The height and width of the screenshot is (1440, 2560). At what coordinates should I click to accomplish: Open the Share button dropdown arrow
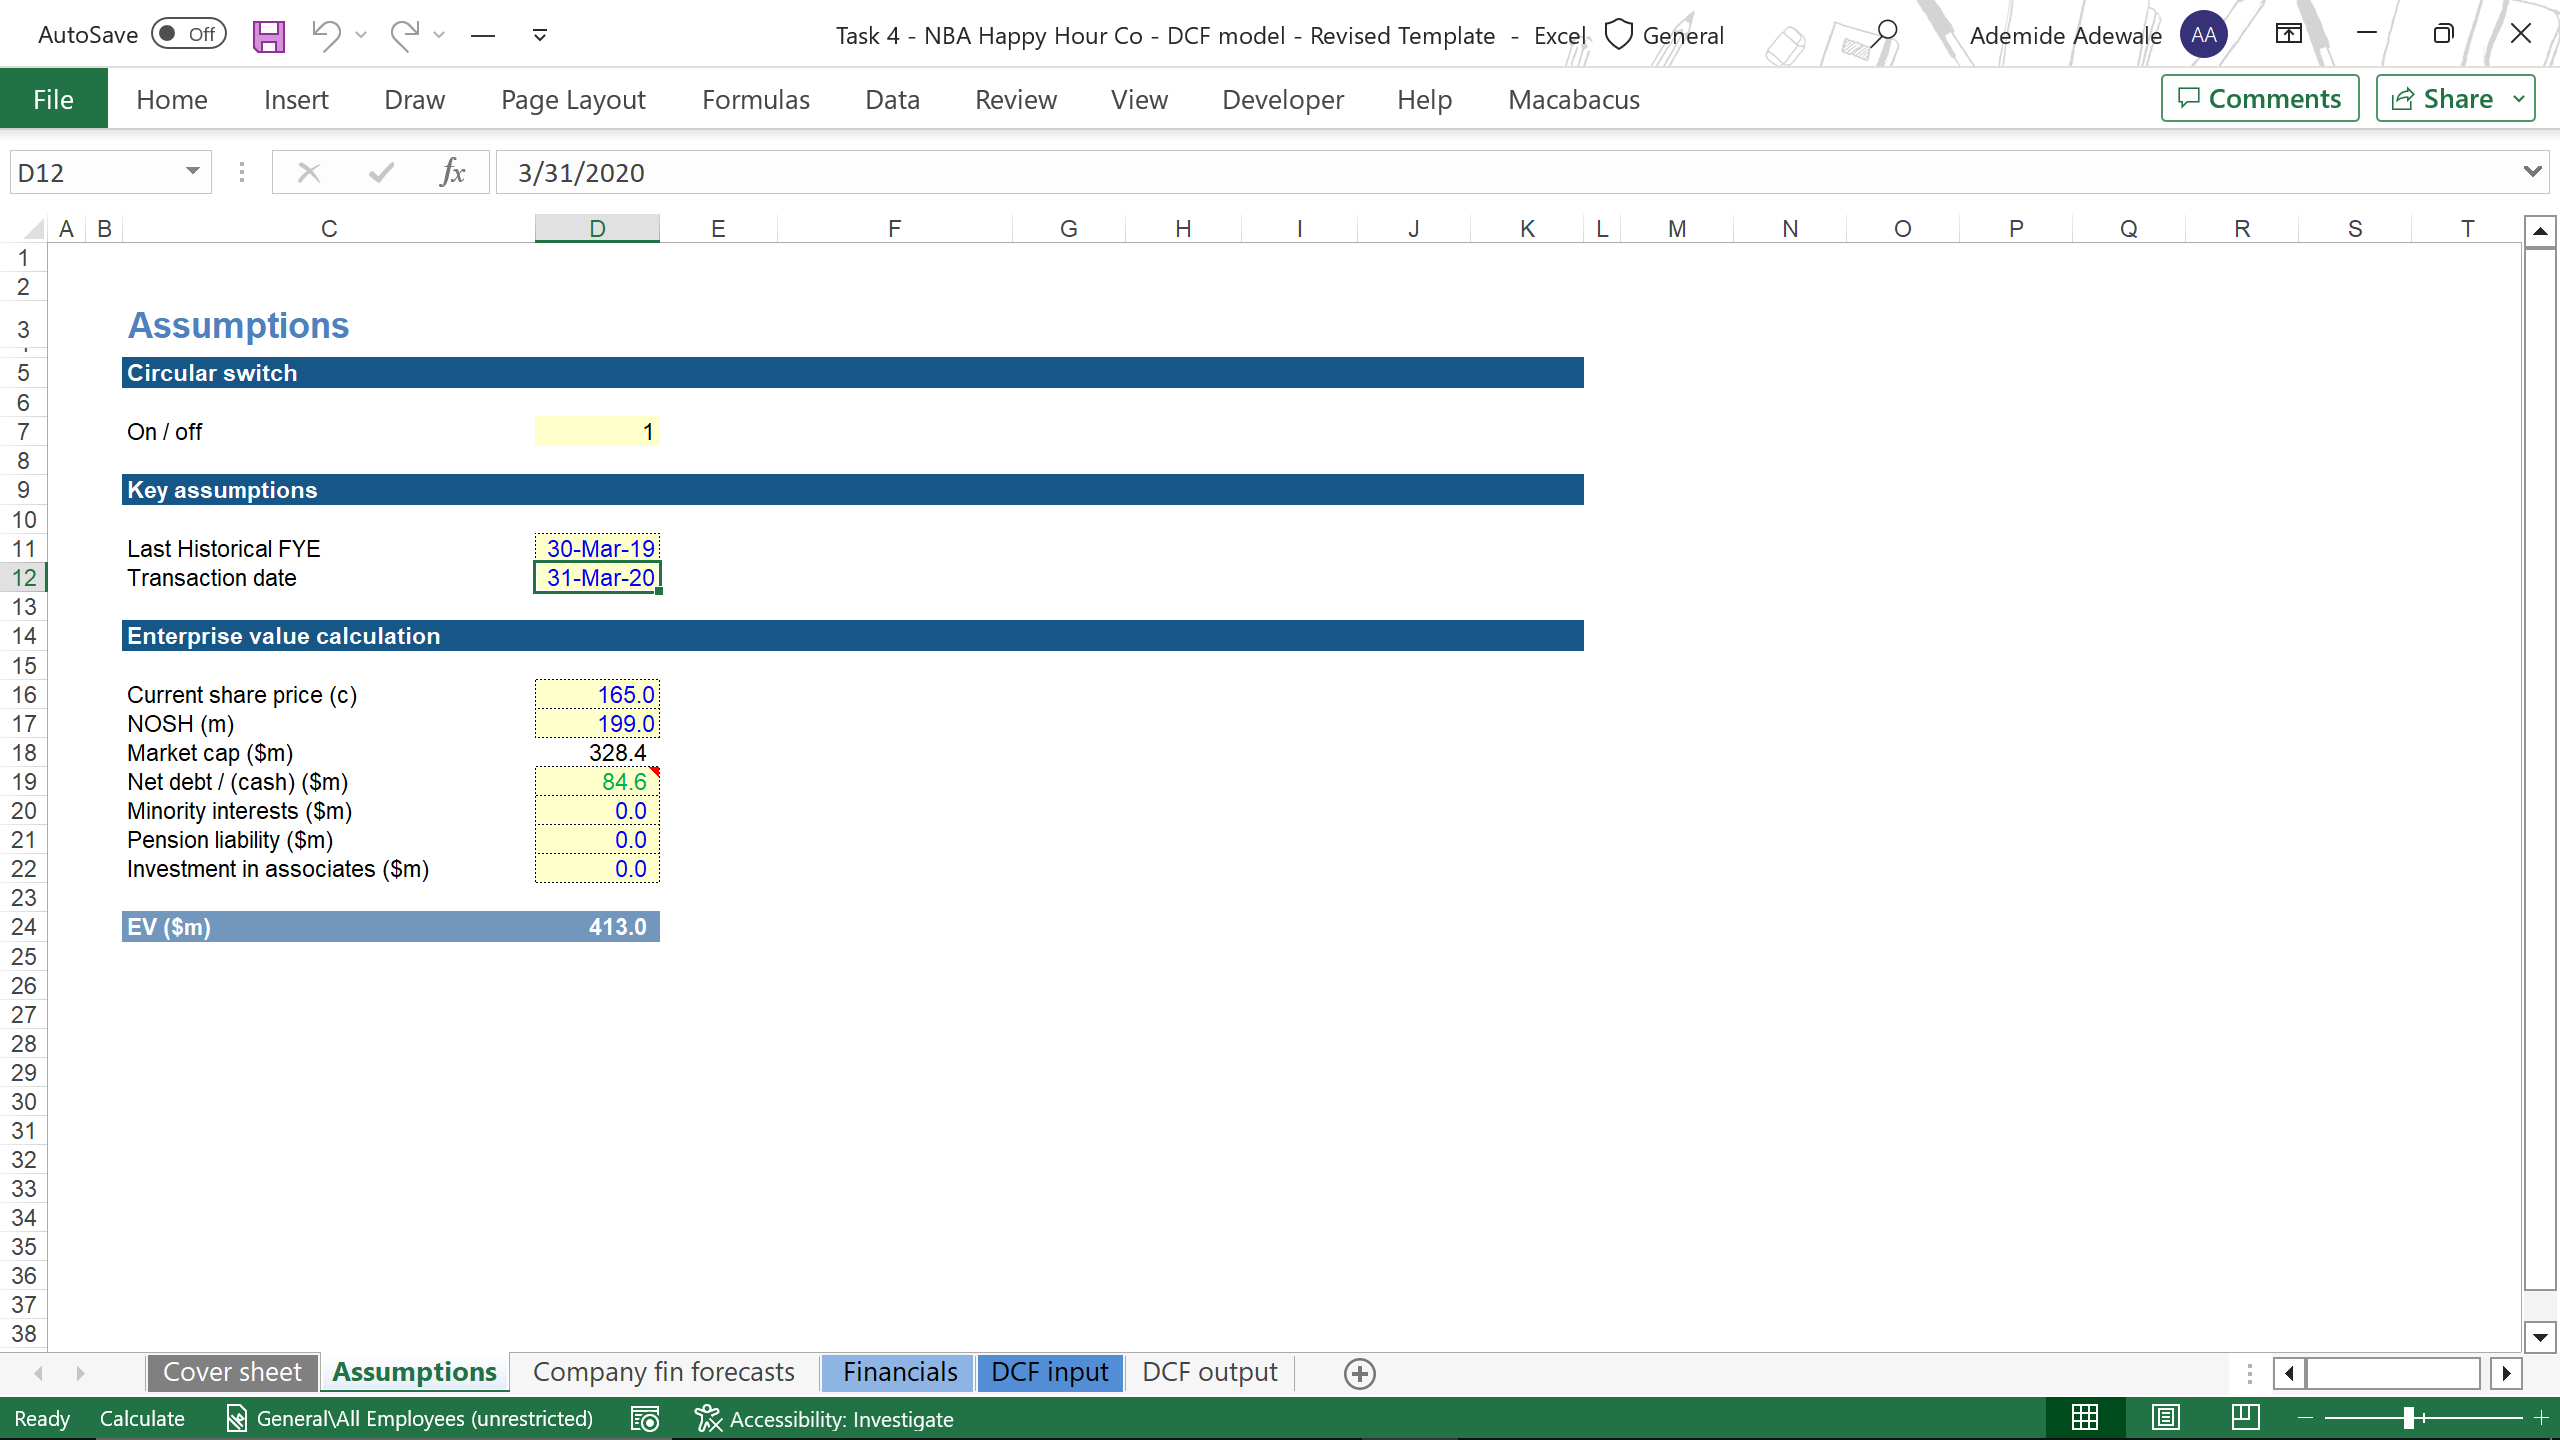2519,99
